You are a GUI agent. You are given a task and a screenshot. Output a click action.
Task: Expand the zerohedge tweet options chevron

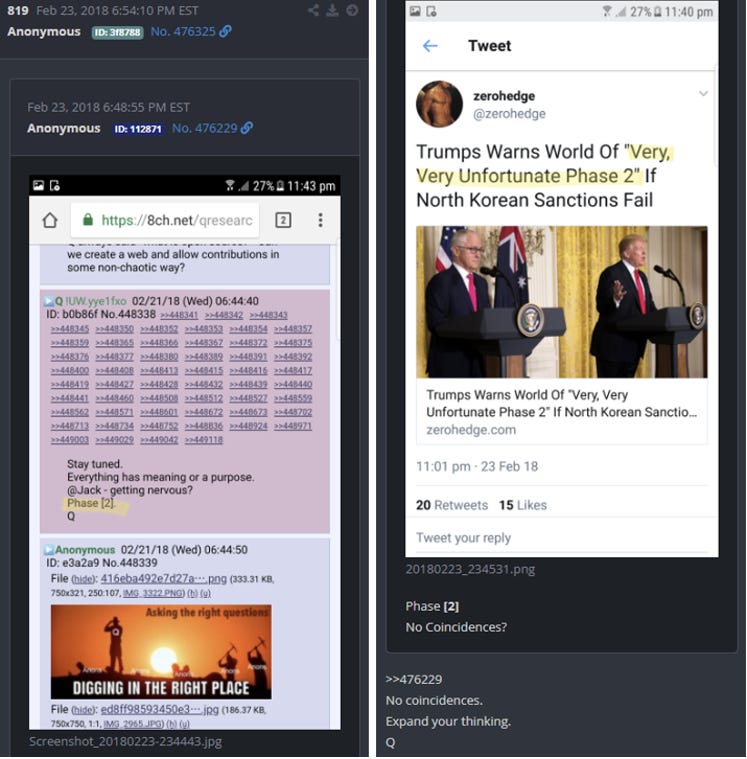click(703, 94)
